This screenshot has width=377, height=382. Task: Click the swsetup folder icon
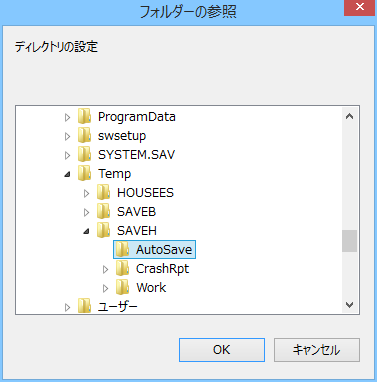(85, 135)
